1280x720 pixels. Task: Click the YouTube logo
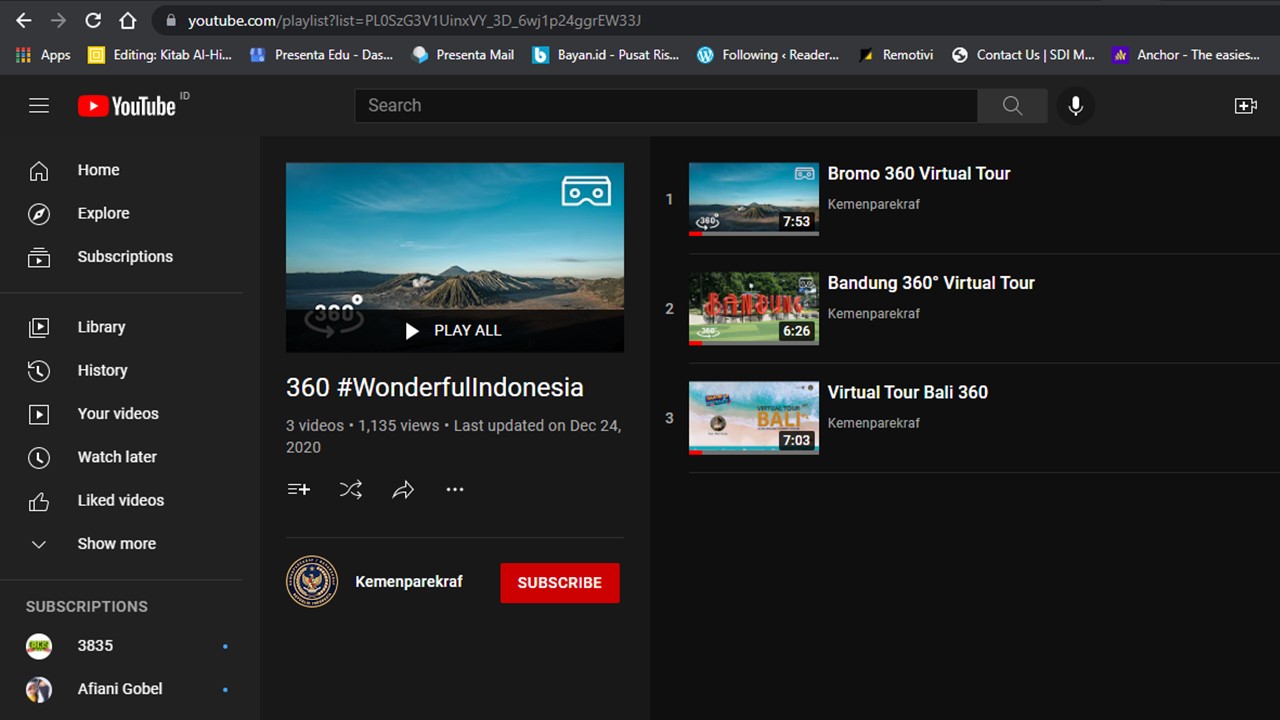(127, 106)
